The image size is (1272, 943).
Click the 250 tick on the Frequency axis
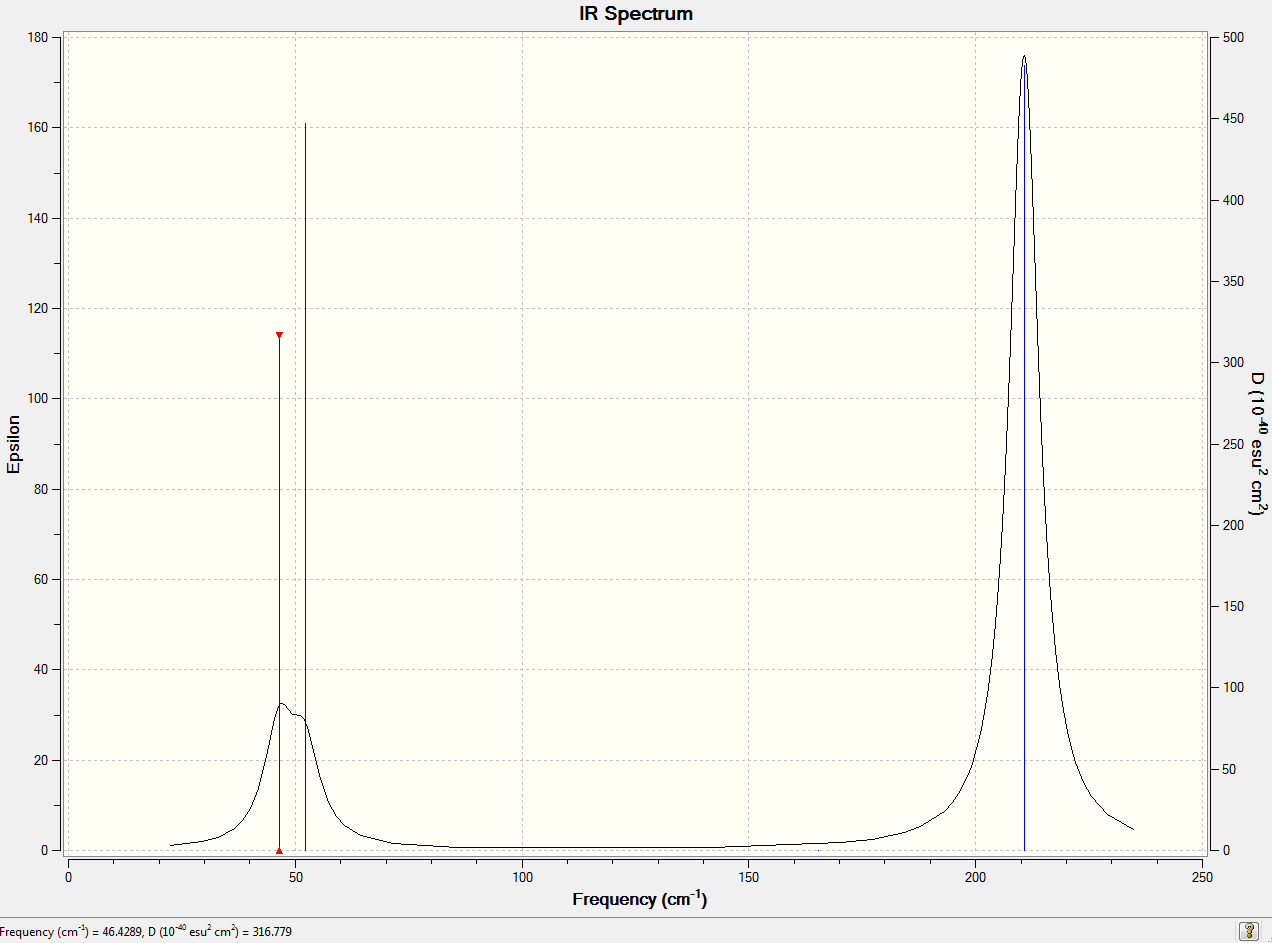[x=1203, y=876]
